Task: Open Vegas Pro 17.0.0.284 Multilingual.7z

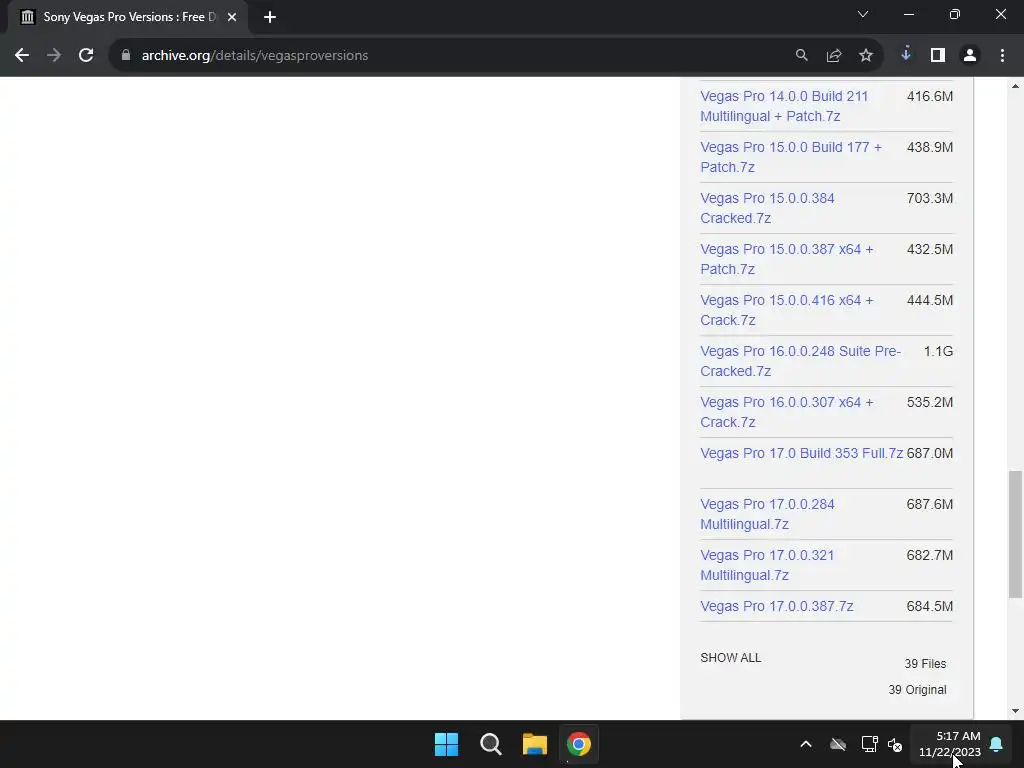Action: pos(767,514)
